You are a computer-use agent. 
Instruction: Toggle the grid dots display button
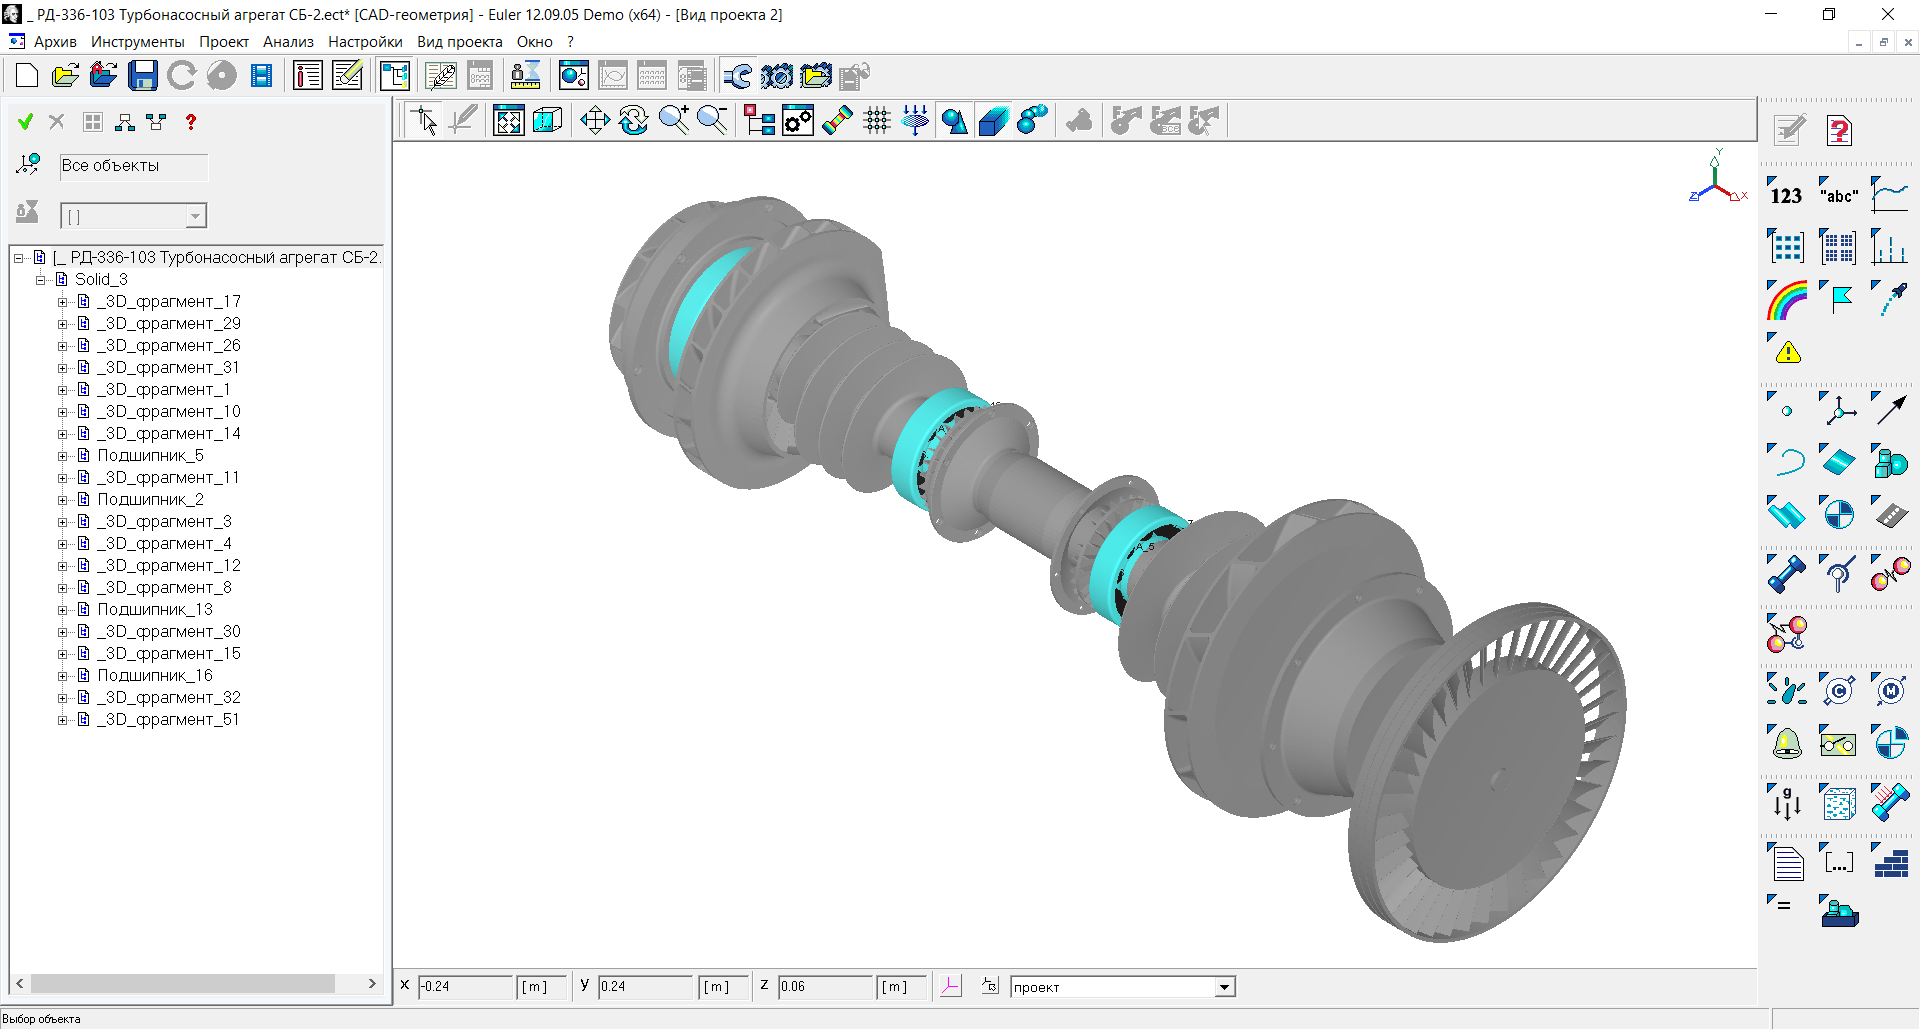877,121
